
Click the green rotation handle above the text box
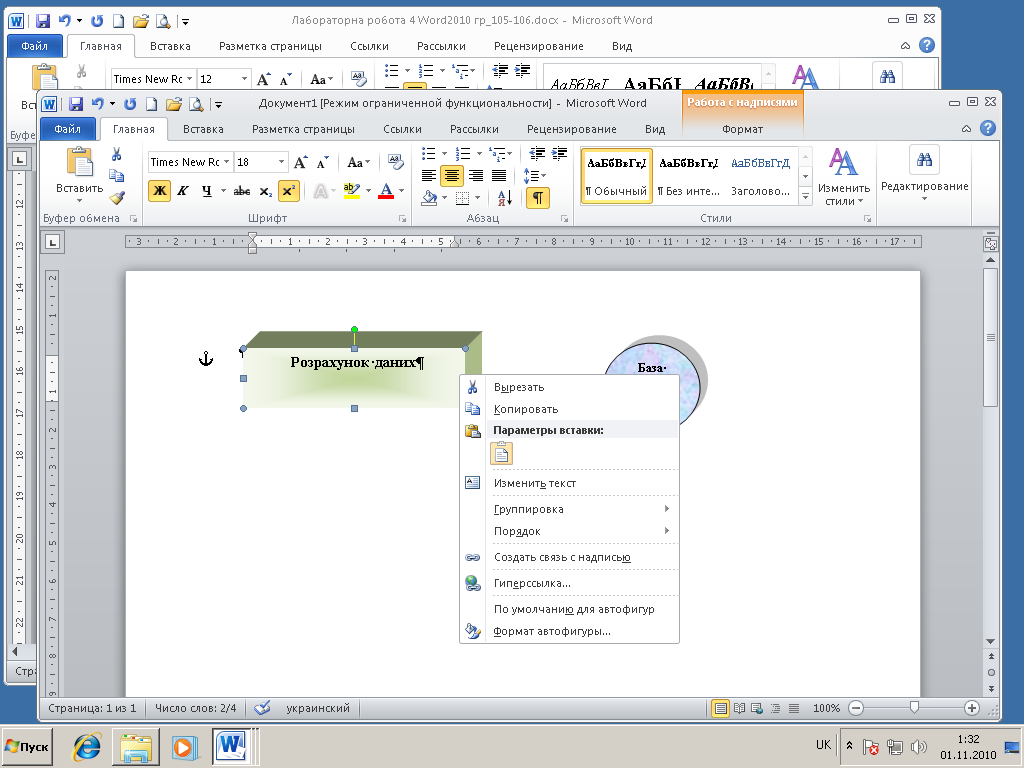pos(355,330)
